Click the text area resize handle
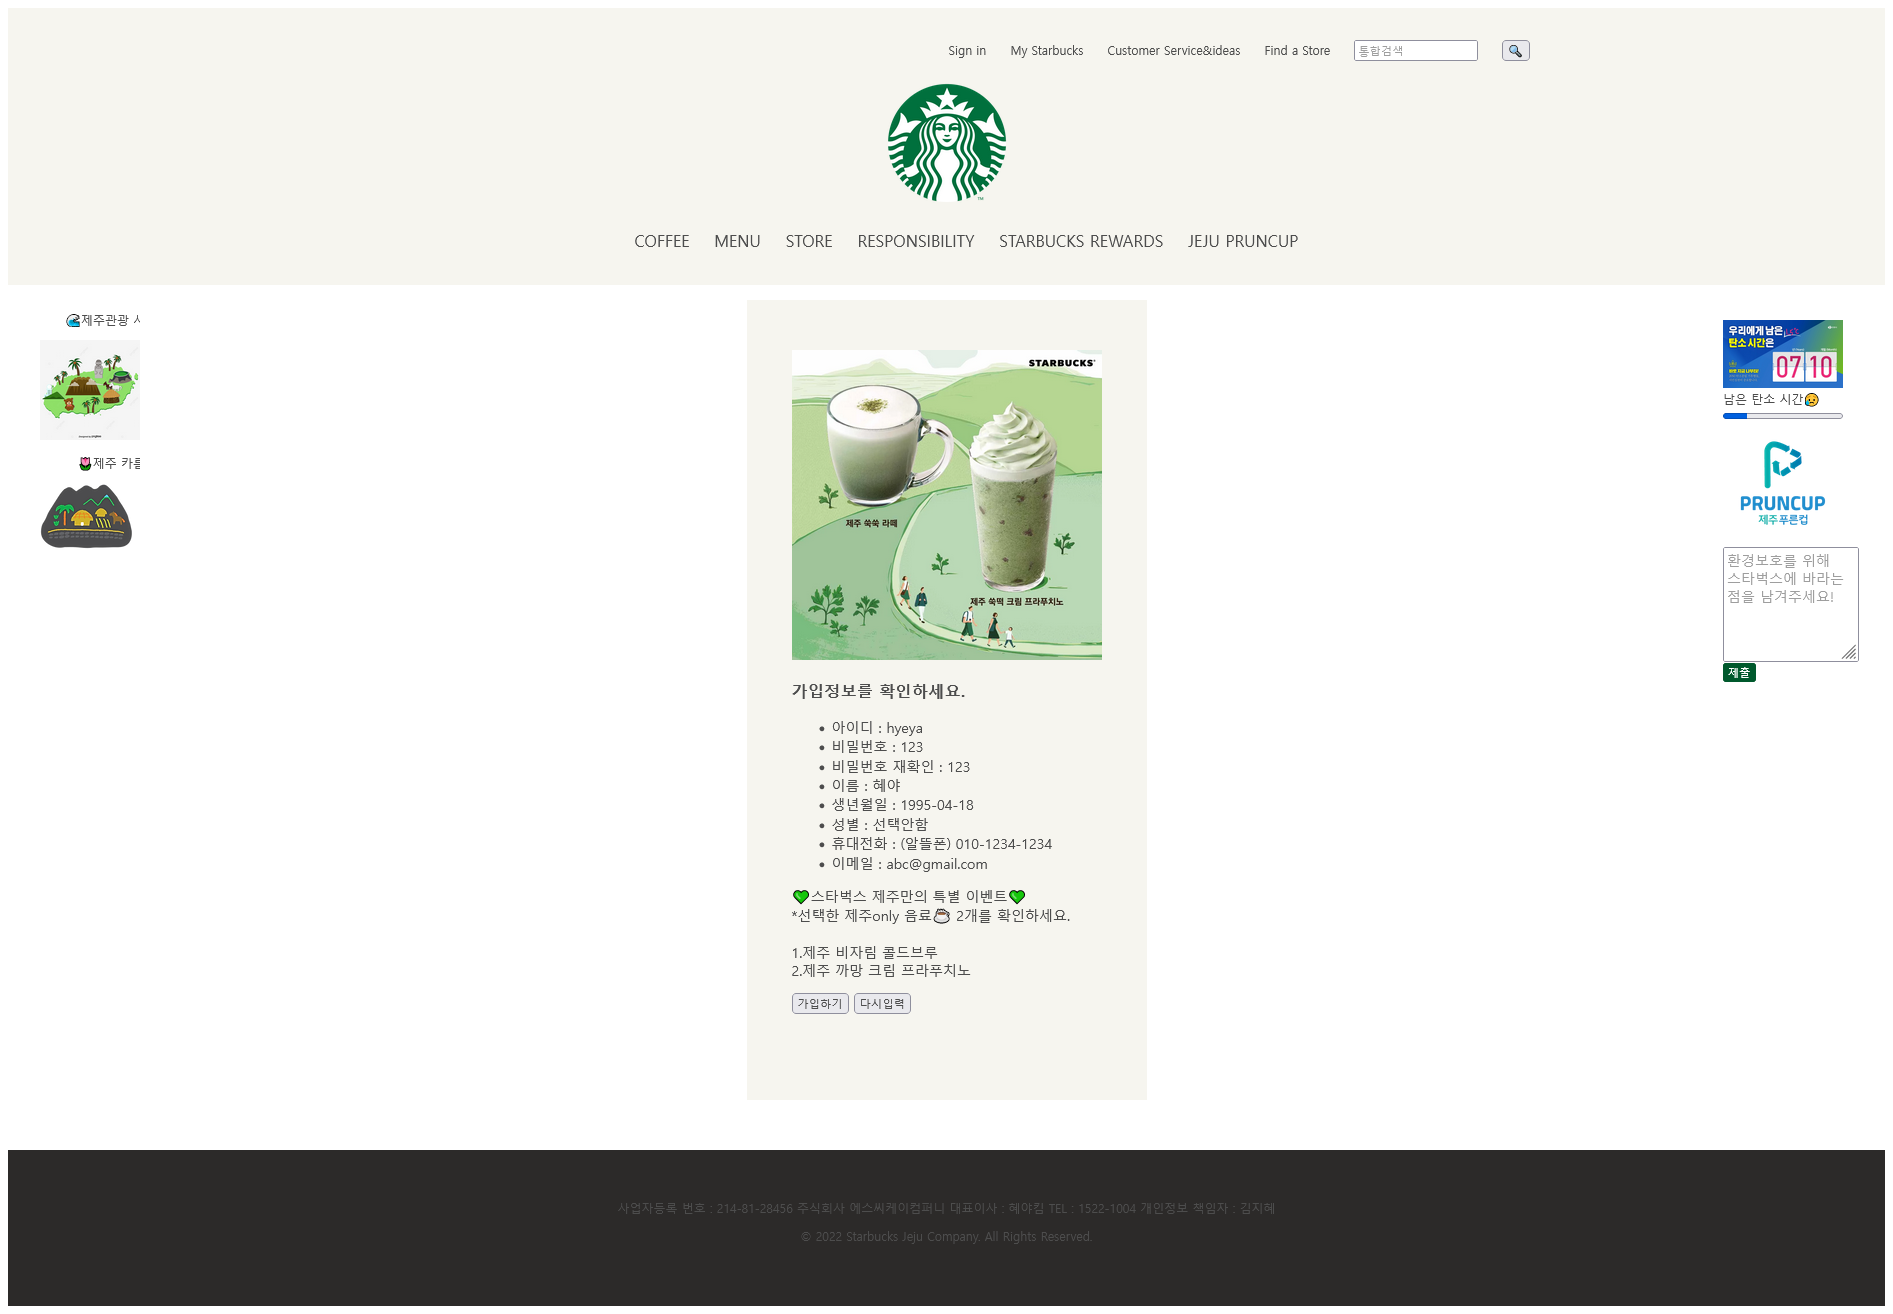Screen dimensions: 1893x1314 pyautogui.click(x=1850, y=653)
